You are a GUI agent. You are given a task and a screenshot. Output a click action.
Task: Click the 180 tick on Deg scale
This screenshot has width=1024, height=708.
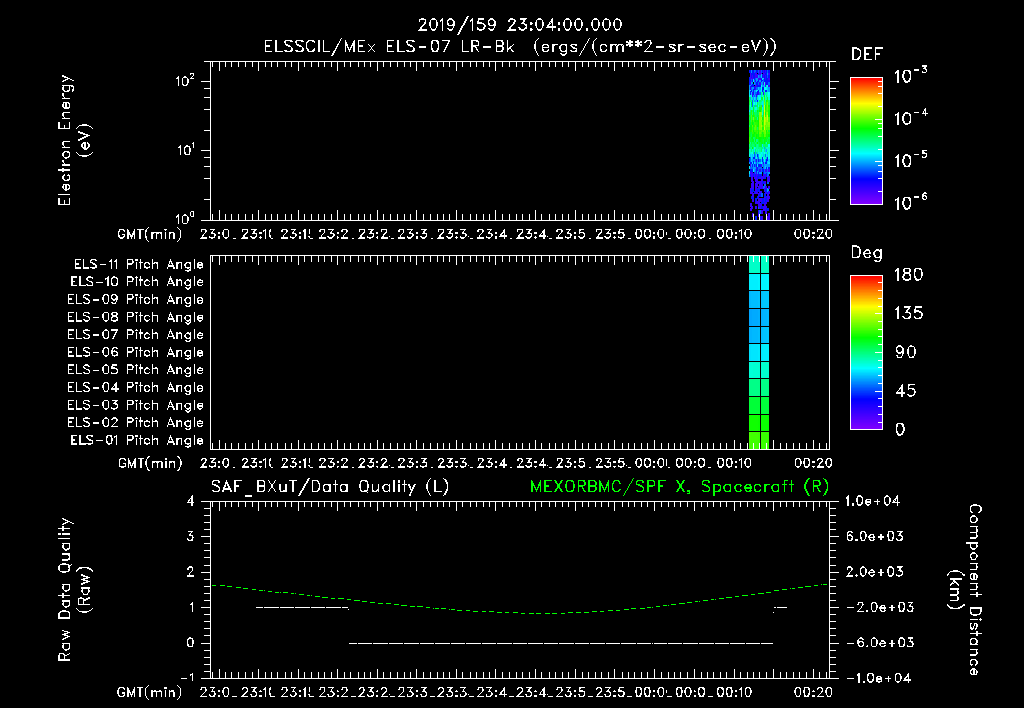(908, 275)
